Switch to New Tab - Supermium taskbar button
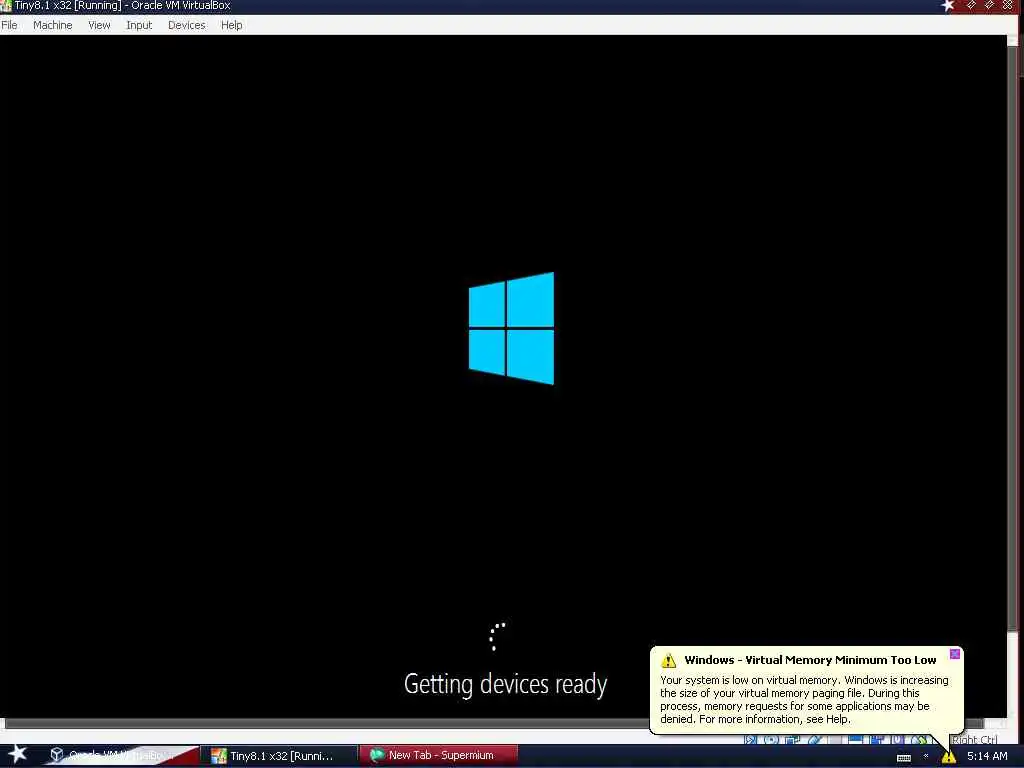1024x768 pixels. [x=439, y=756]
